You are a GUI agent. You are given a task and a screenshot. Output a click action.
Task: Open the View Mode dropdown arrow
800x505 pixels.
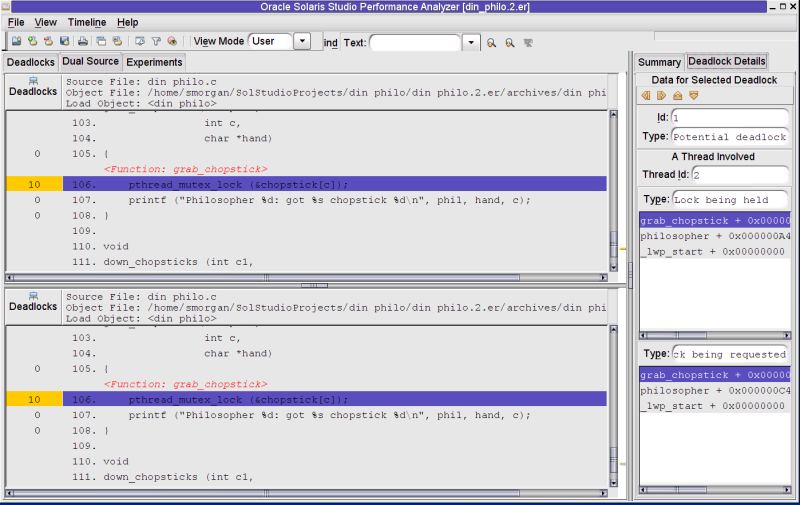(302, 41)
